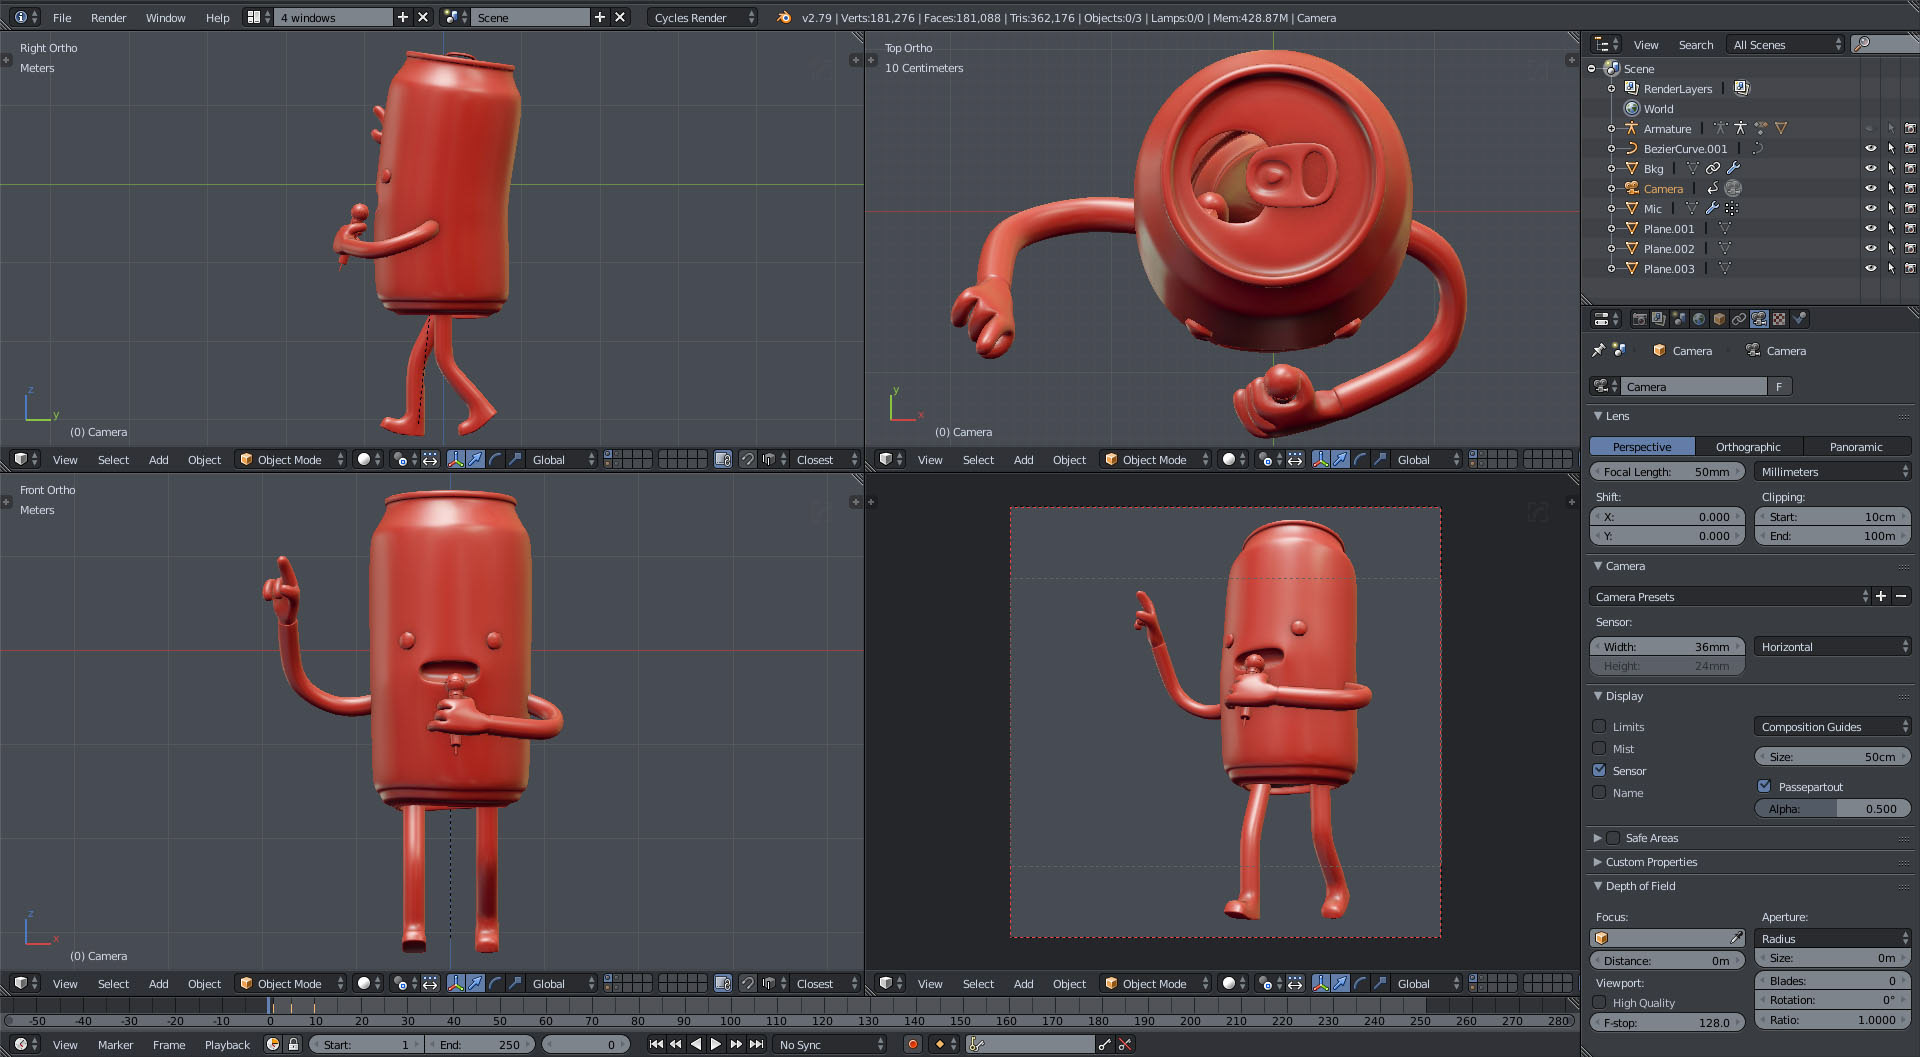Screen dimensions: 1920x1057
Task: Open the Composition Guides dropdown
Action: pyautogui.click(x=1832, y=726)
